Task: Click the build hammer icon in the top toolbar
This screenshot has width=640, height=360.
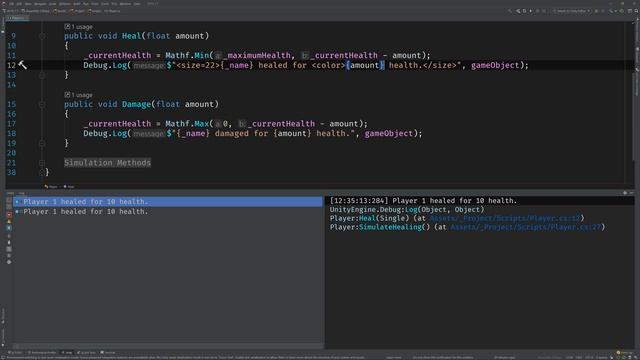Action: (510, 11)
